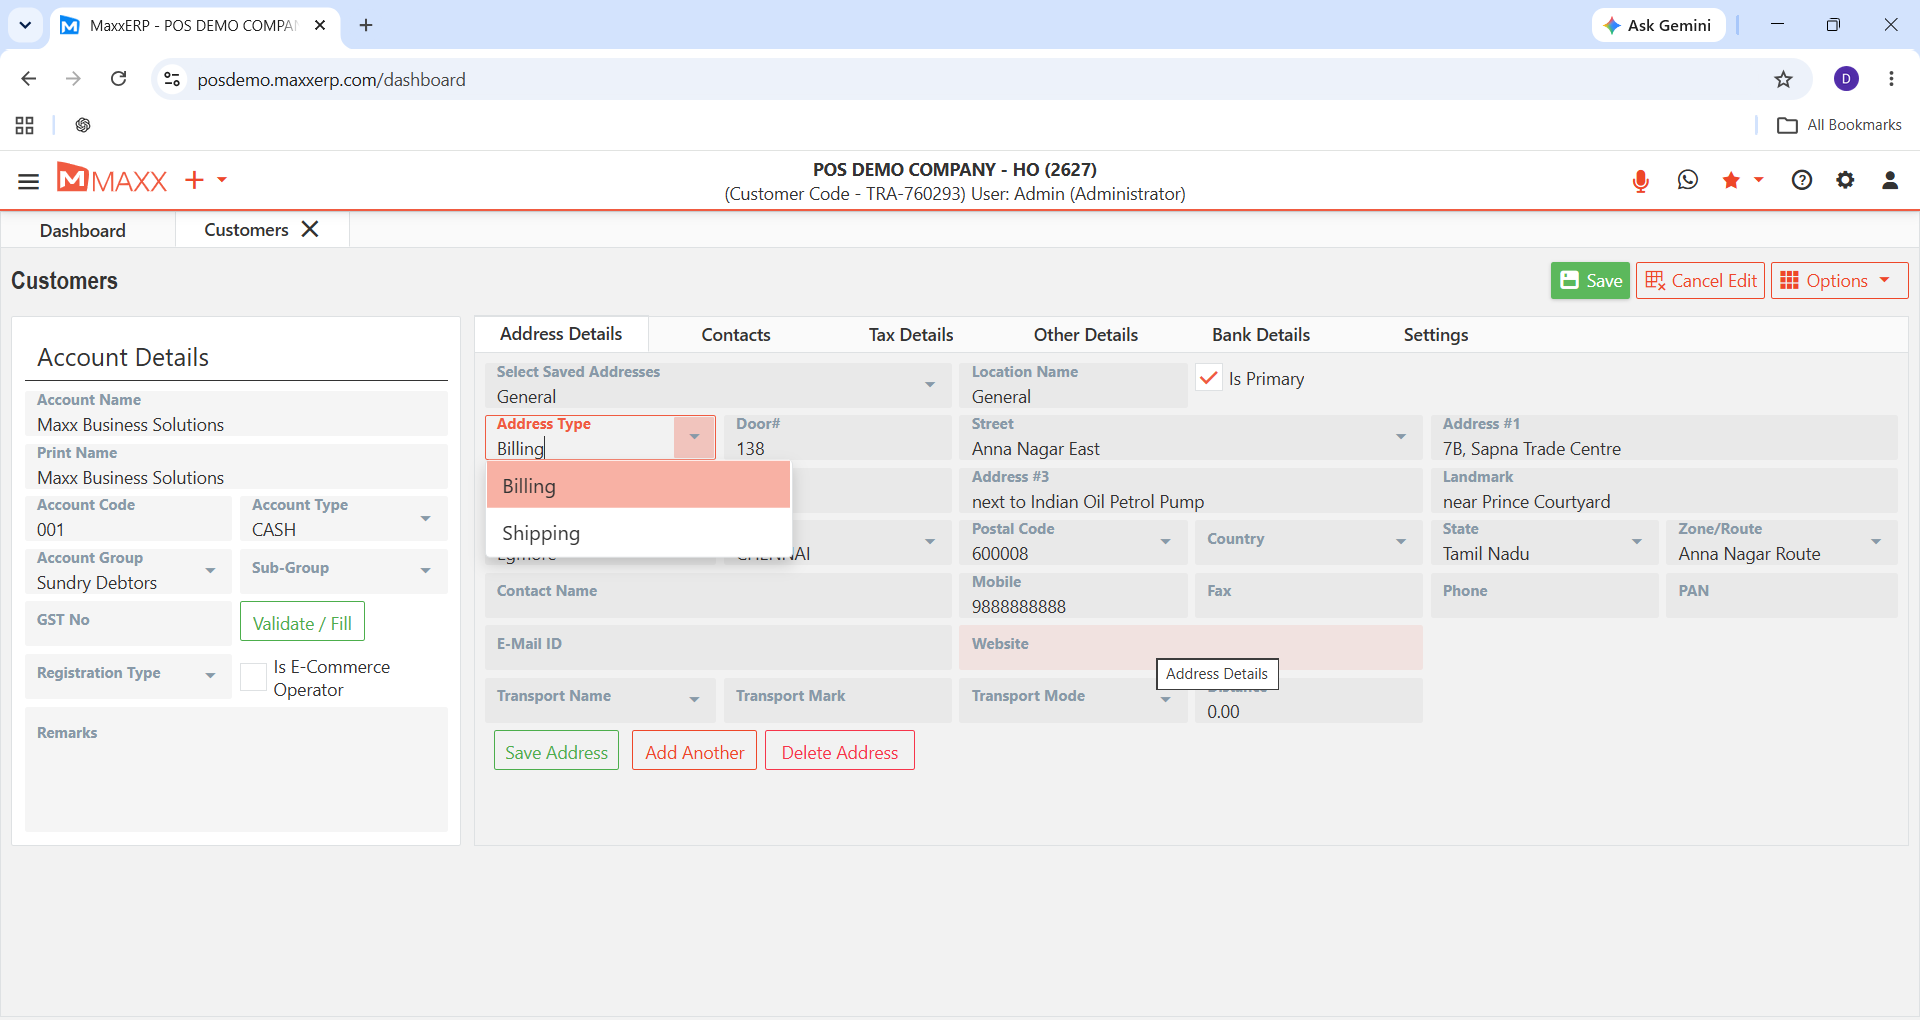Click Add Another button
Image resolution: width=1920 pixels, height=1020 pixels.
coord(694,751)
